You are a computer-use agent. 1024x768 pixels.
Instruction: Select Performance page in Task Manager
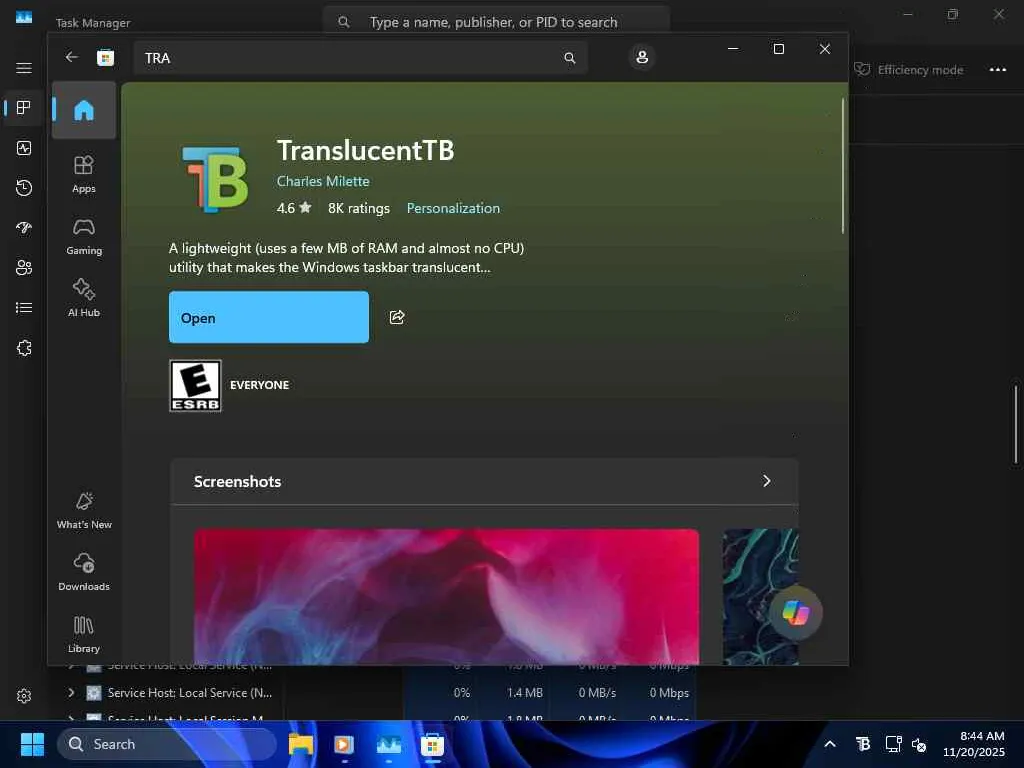pos(24,148)
